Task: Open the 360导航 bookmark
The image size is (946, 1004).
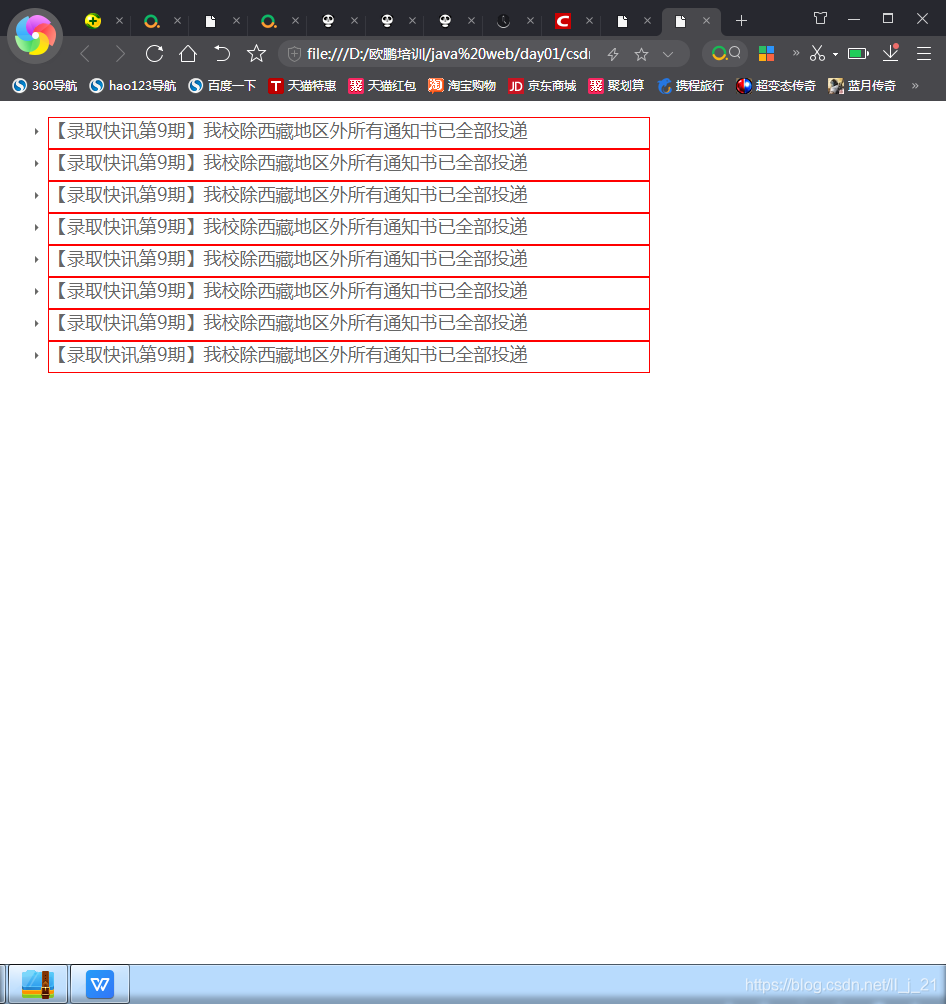Action: point(45,86)
